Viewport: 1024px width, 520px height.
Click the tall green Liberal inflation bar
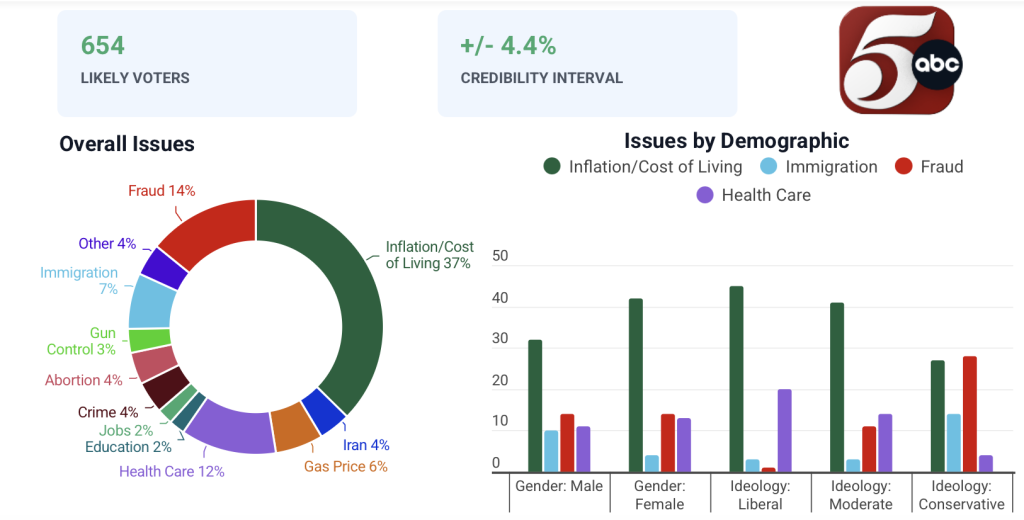pyautogui.click(x=736, y=379)
